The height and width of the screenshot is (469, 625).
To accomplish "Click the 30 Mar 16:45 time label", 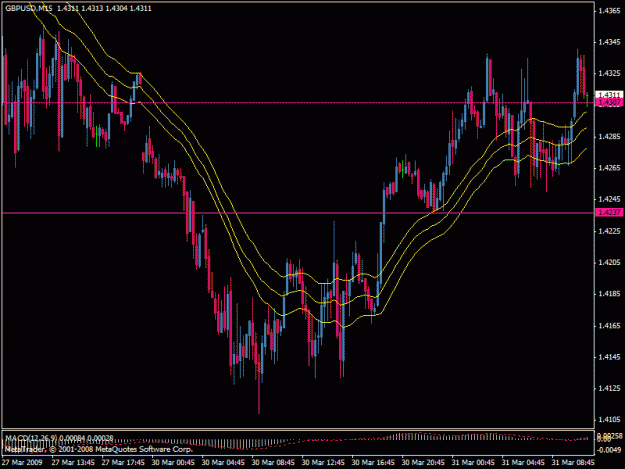I will [373, 463].
